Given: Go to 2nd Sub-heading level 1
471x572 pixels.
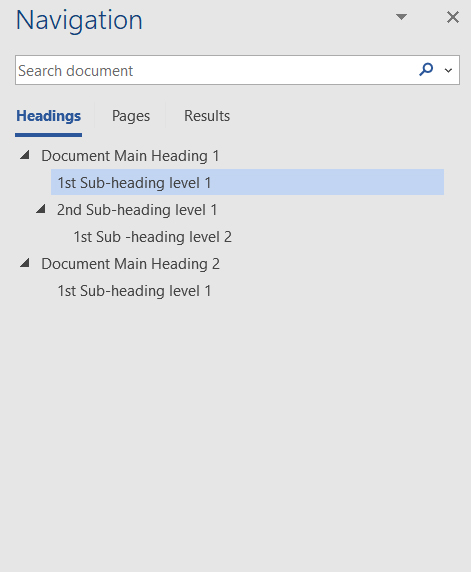Looking at the screenshot, I should pos(137,210).
